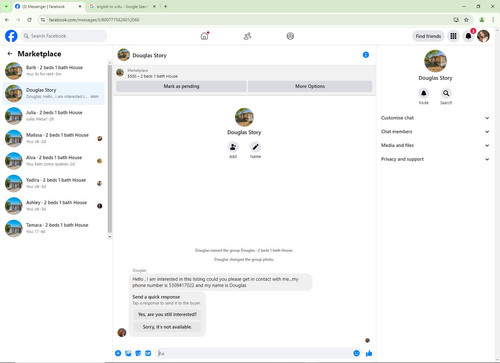Choose a sticker in the composer

pyautogui.click(x=138, y=353)
